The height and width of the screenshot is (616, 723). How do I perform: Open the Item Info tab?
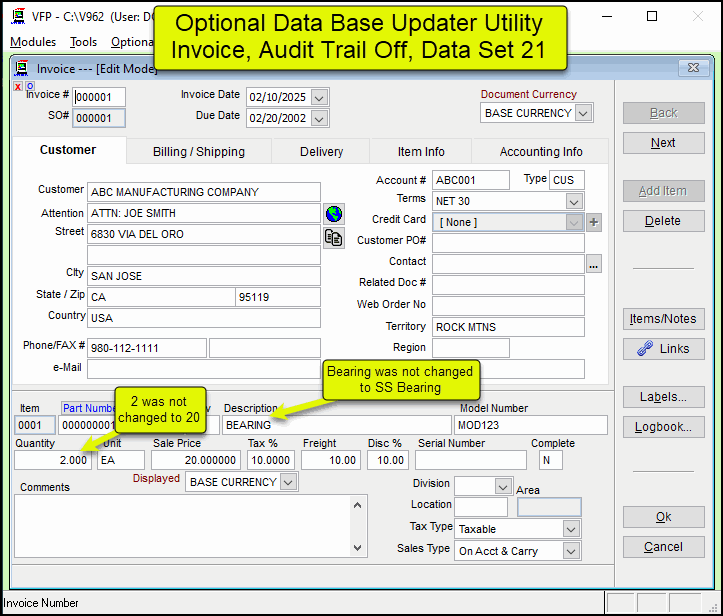click(x=421, y=152)
